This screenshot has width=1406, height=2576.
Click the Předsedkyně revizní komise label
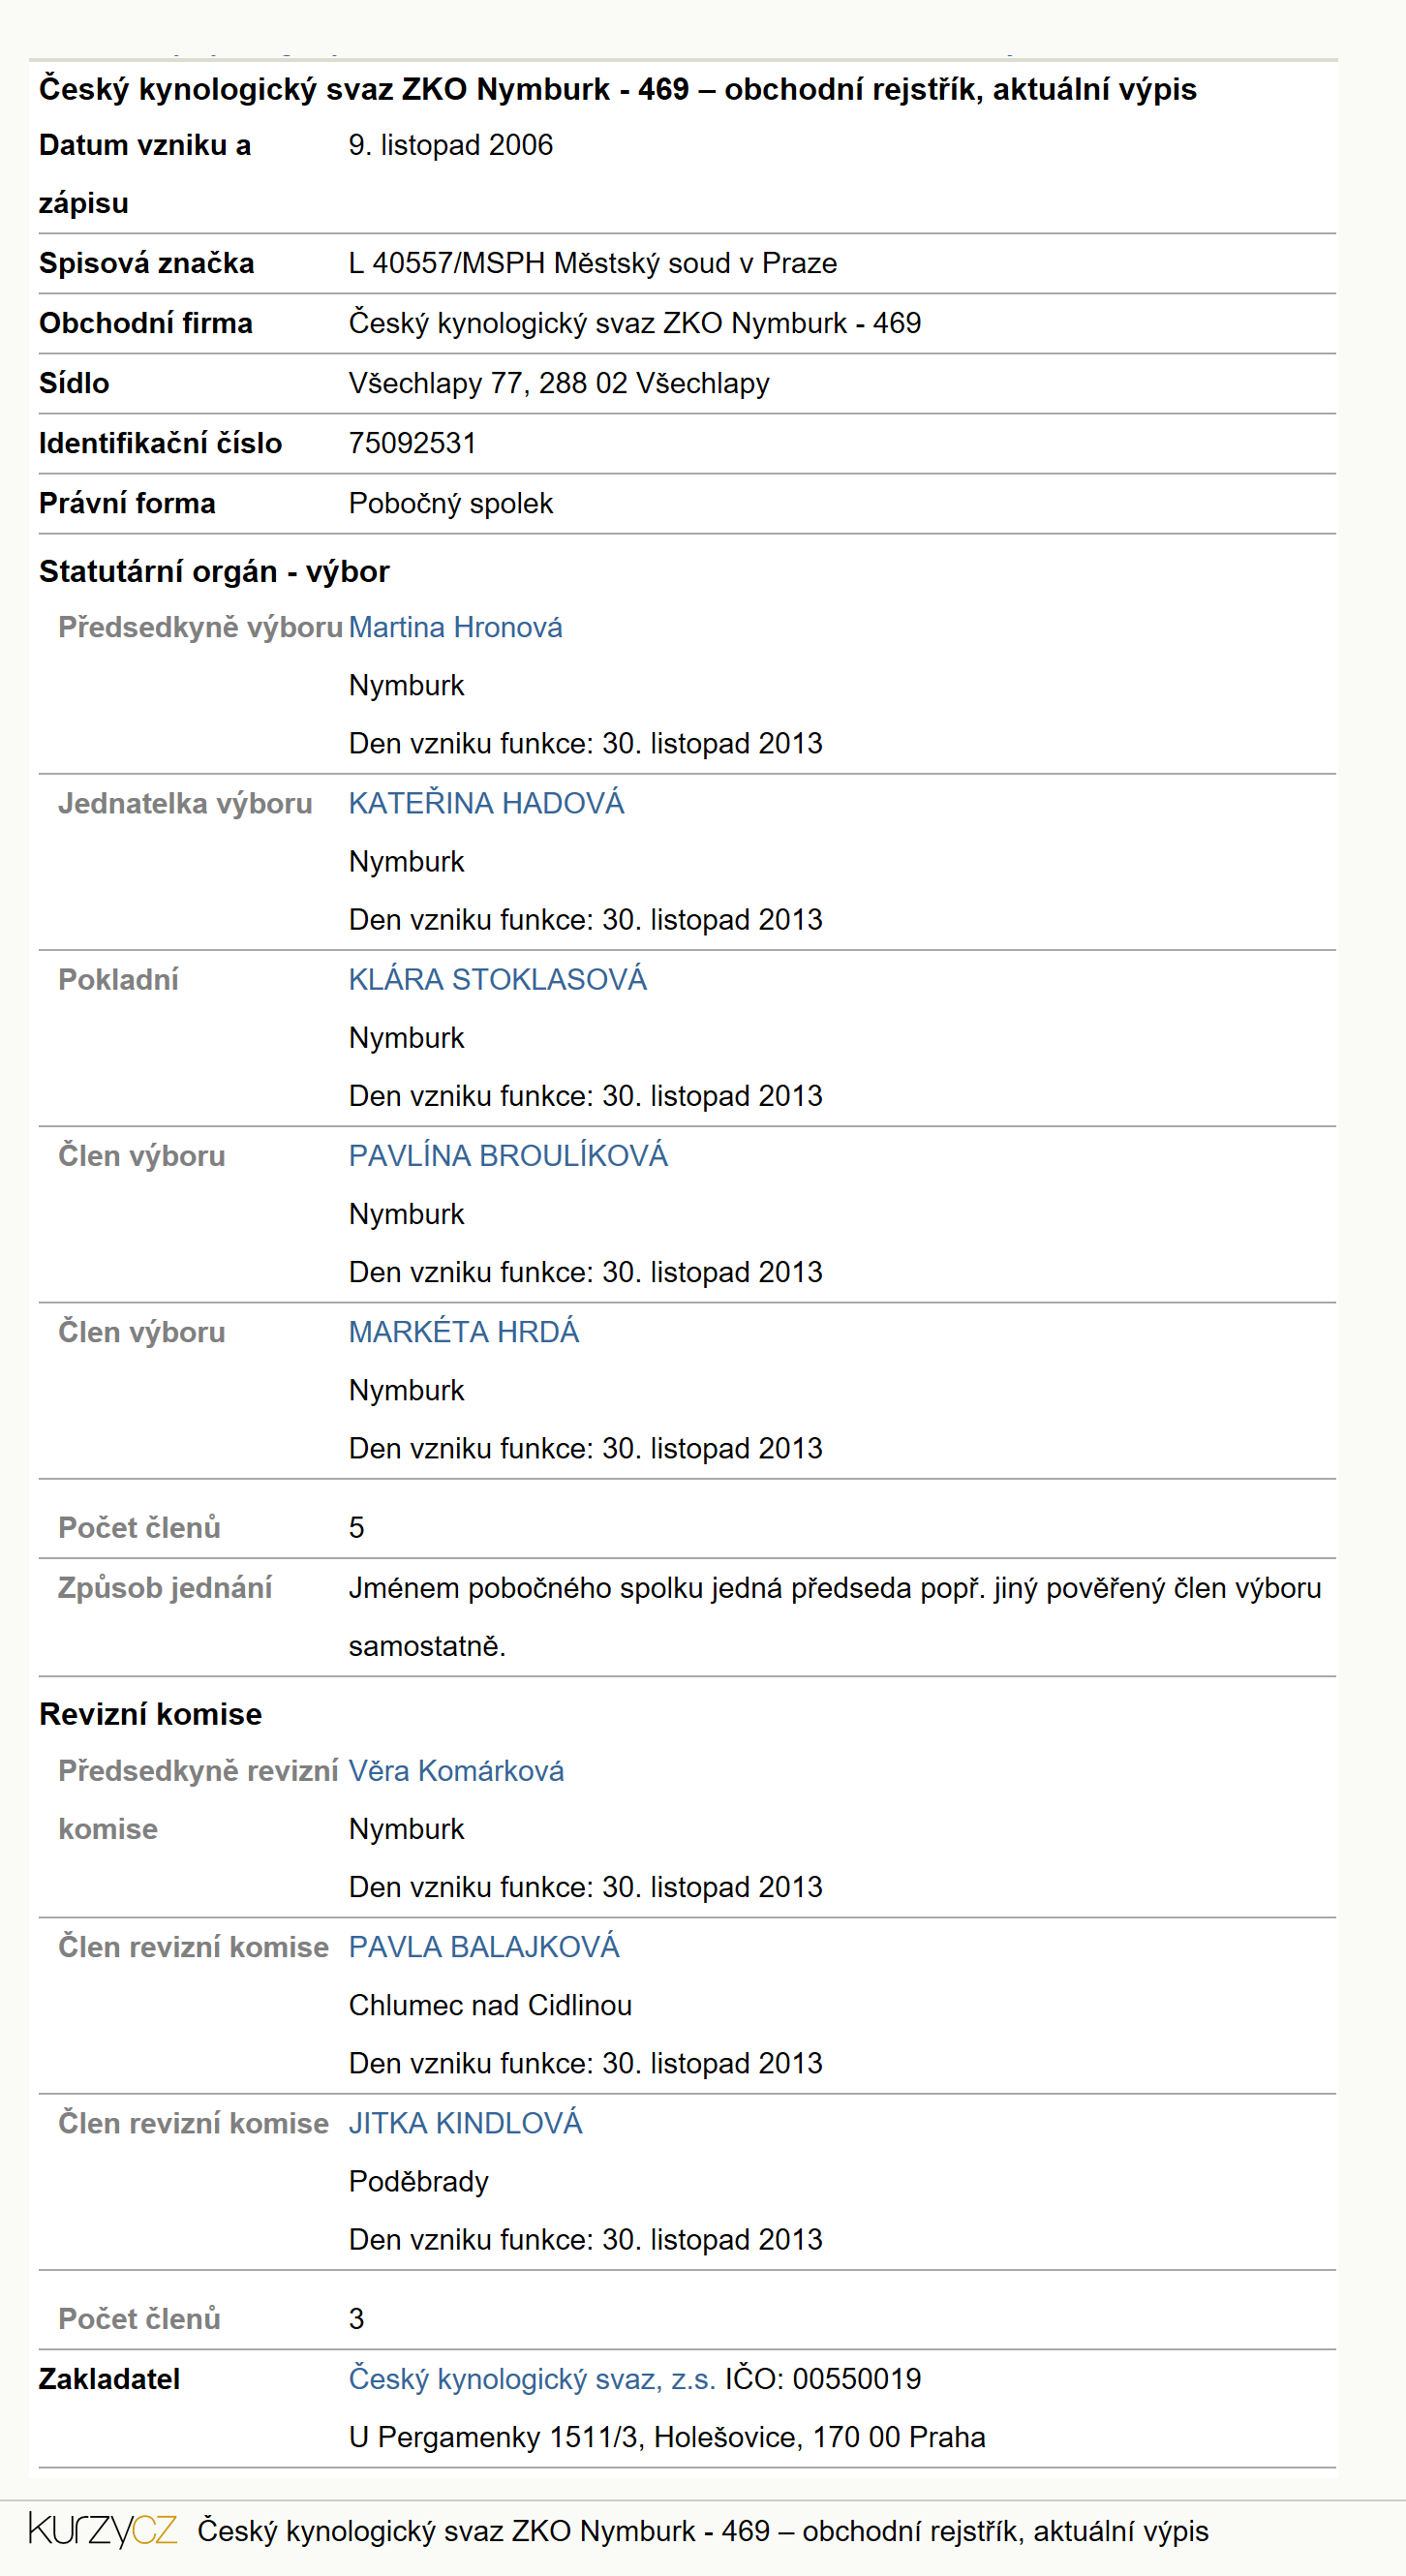coord(198,1799)
